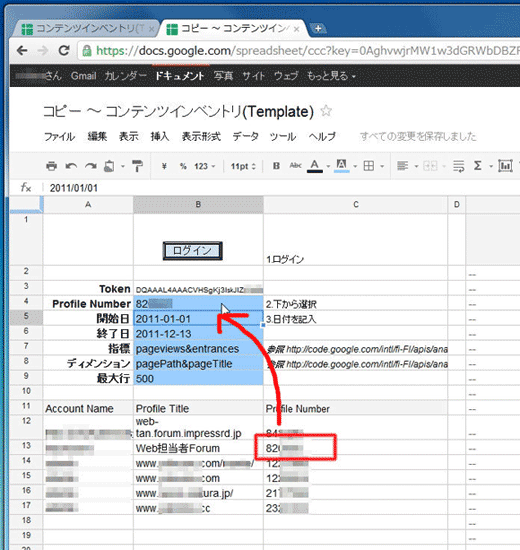Viewport: 520px width, 550px height.
Task: Click the Gmail link in the top bar
Action: [x=84, y=76]
